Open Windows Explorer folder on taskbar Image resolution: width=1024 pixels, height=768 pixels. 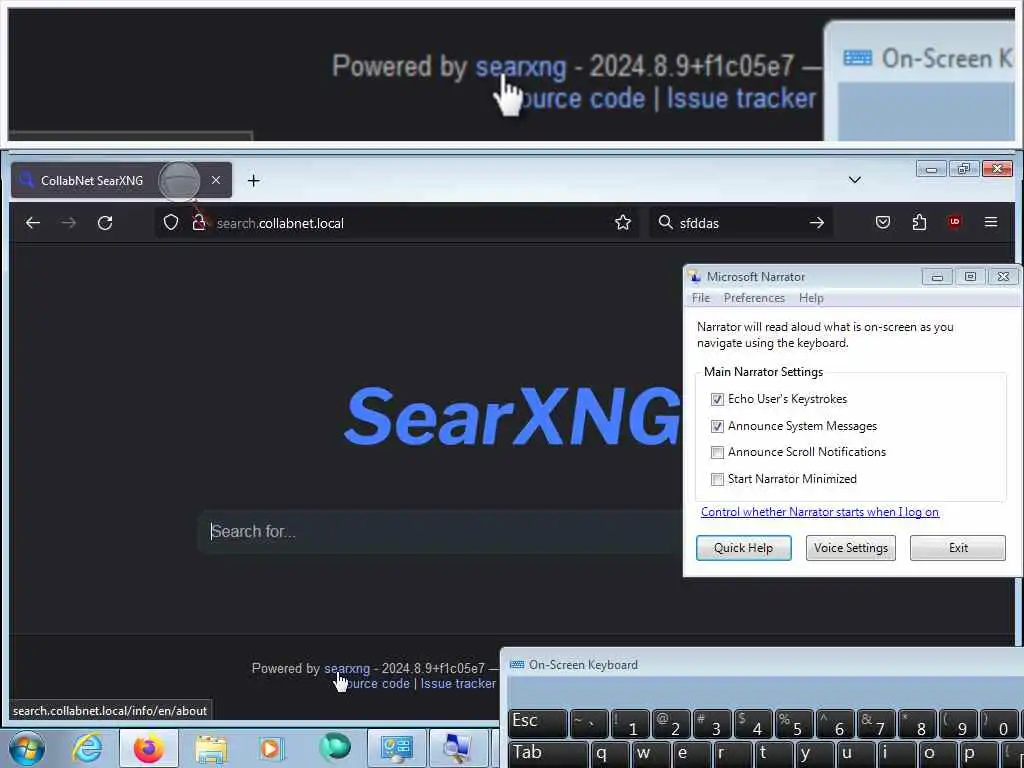point(210,749)
